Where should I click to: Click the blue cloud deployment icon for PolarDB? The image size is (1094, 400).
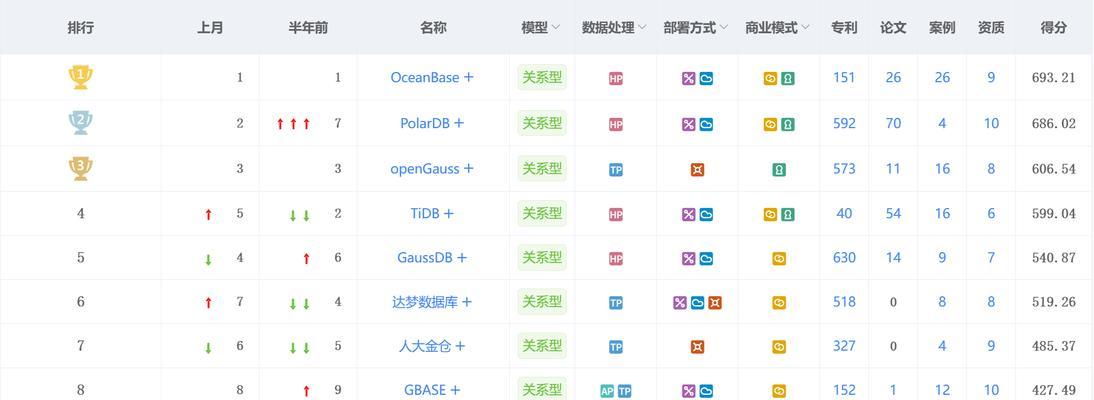[x=706, y=125]
